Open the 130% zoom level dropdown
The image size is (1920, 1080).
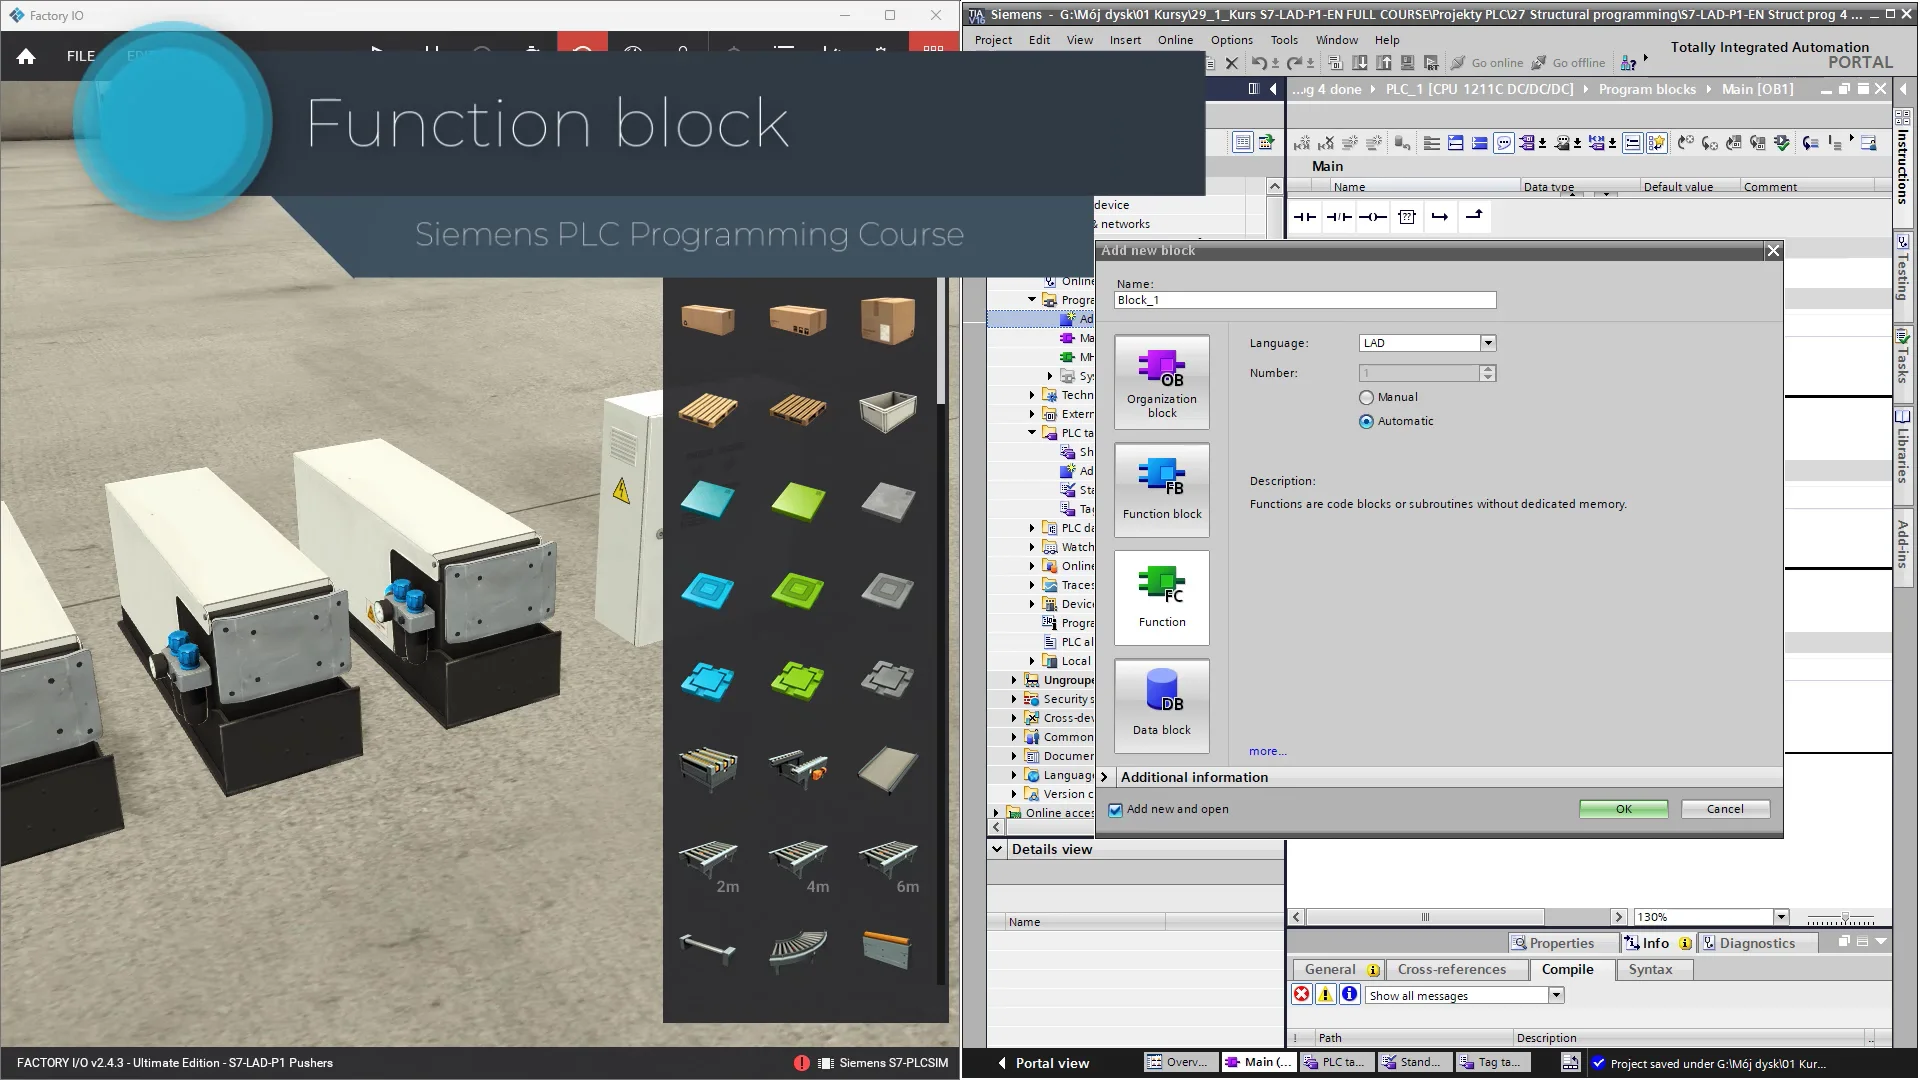[1781, 917]
